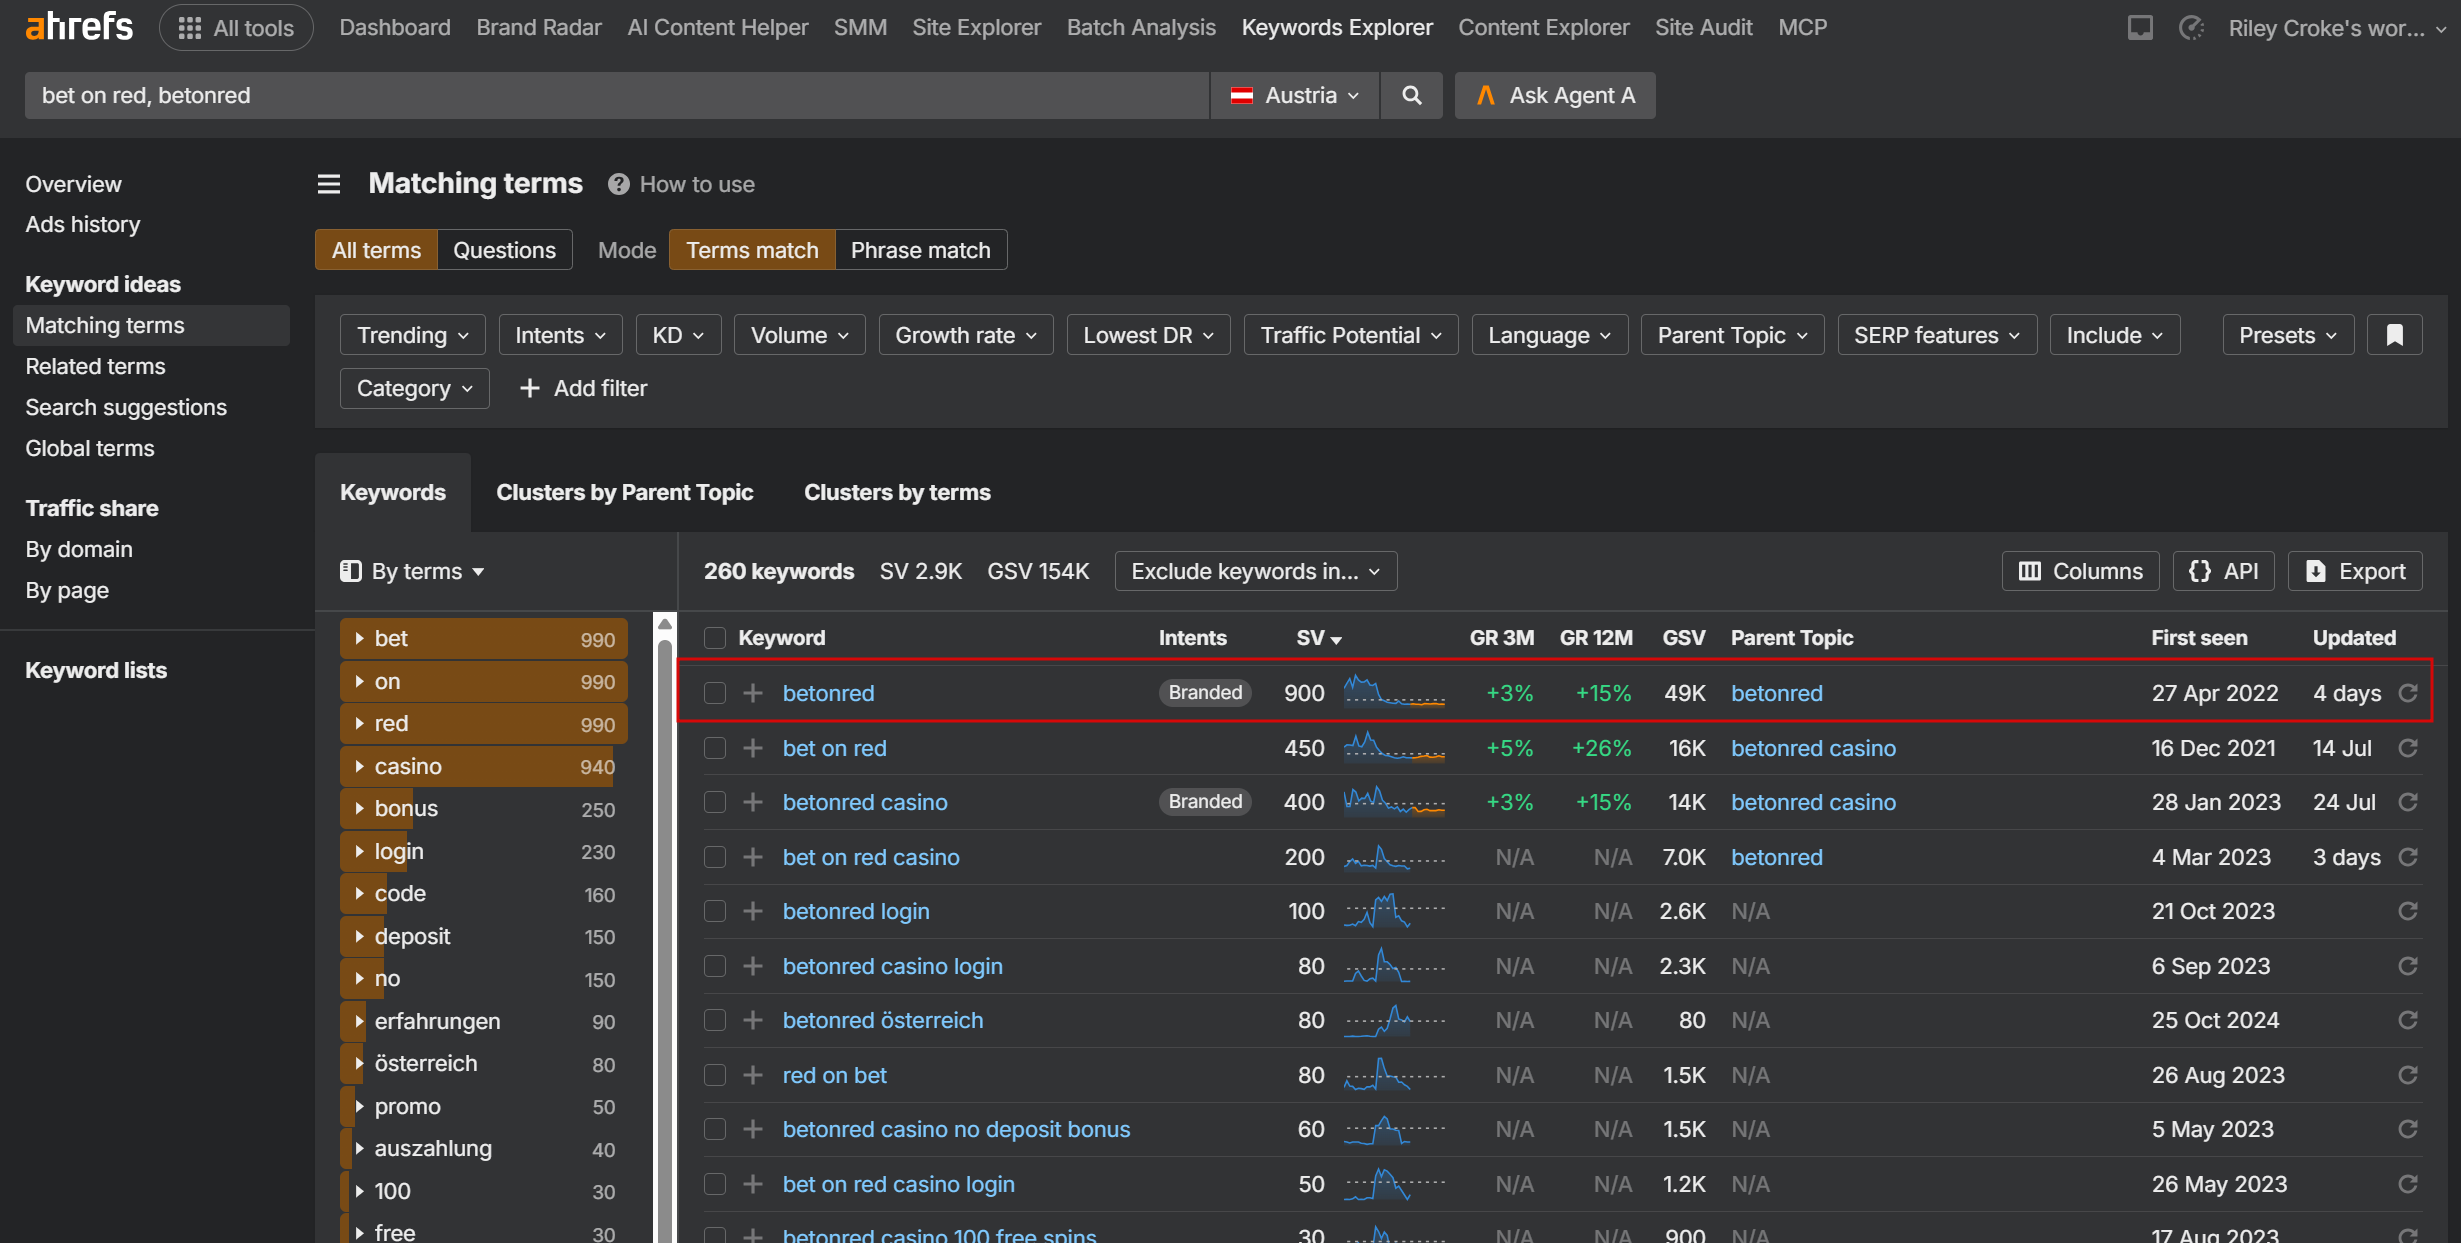Screen dimensions: 2461x1243
Task: Click the keyword search input field
Action: pyautogui.click(x=617, y=95)
